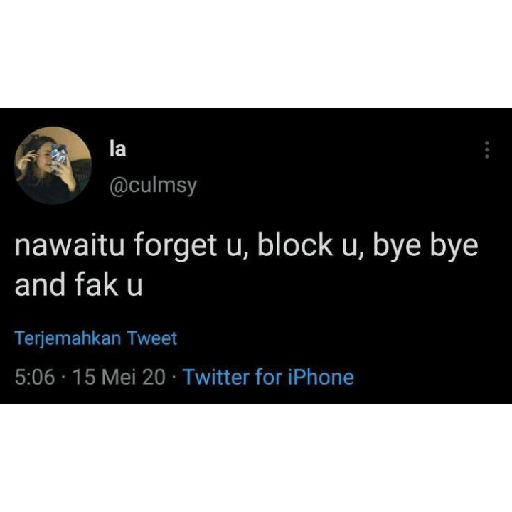
Task: Click the word "fak" in the tweet
Action: click(x=96, y=285)
